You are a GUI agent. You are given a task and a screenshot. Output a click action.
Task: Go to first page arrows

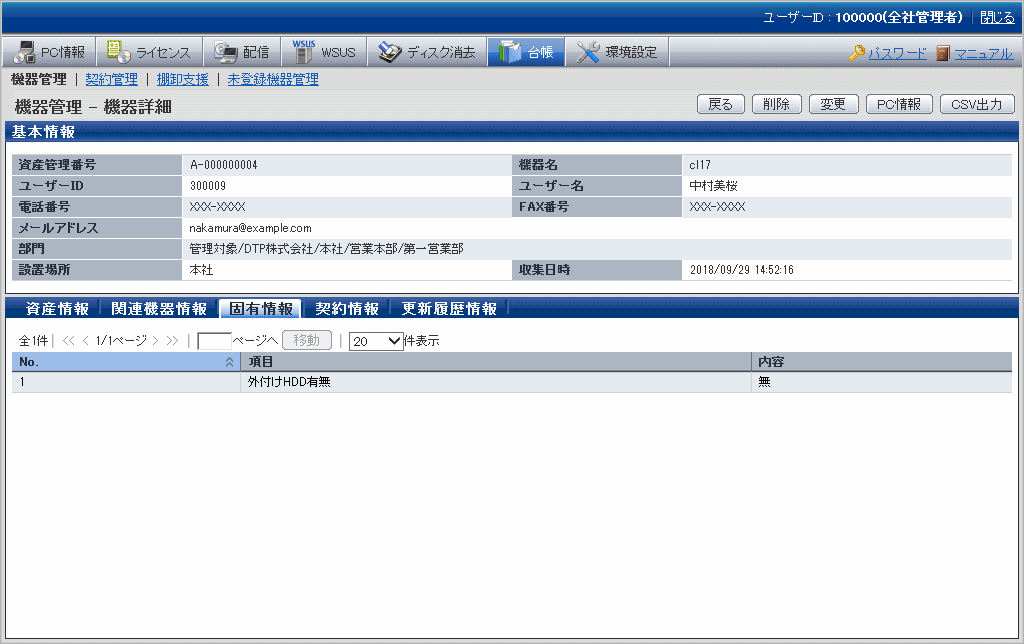[69, 340]
